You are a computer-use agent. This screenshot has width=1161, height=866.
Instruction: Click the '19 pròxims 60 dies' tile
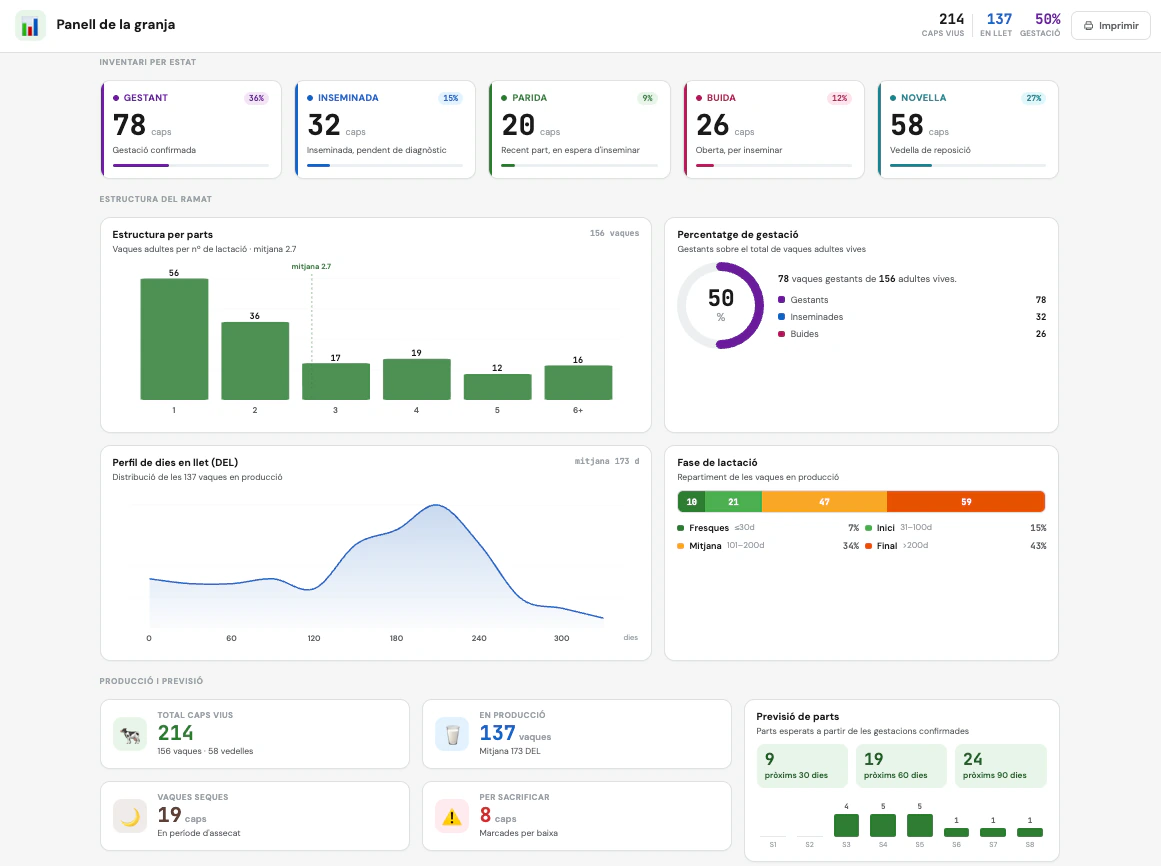(901, 766)
